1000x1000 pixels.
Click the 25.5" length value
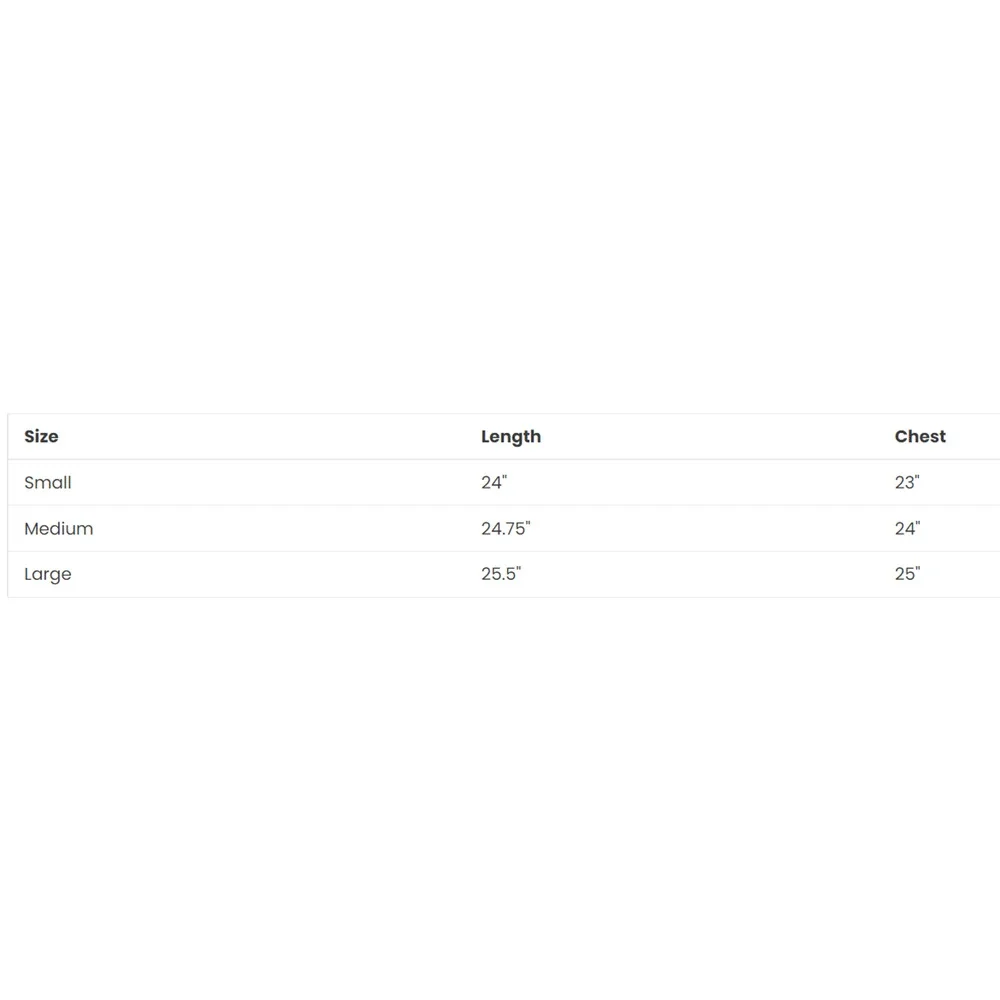click(501, 573)
